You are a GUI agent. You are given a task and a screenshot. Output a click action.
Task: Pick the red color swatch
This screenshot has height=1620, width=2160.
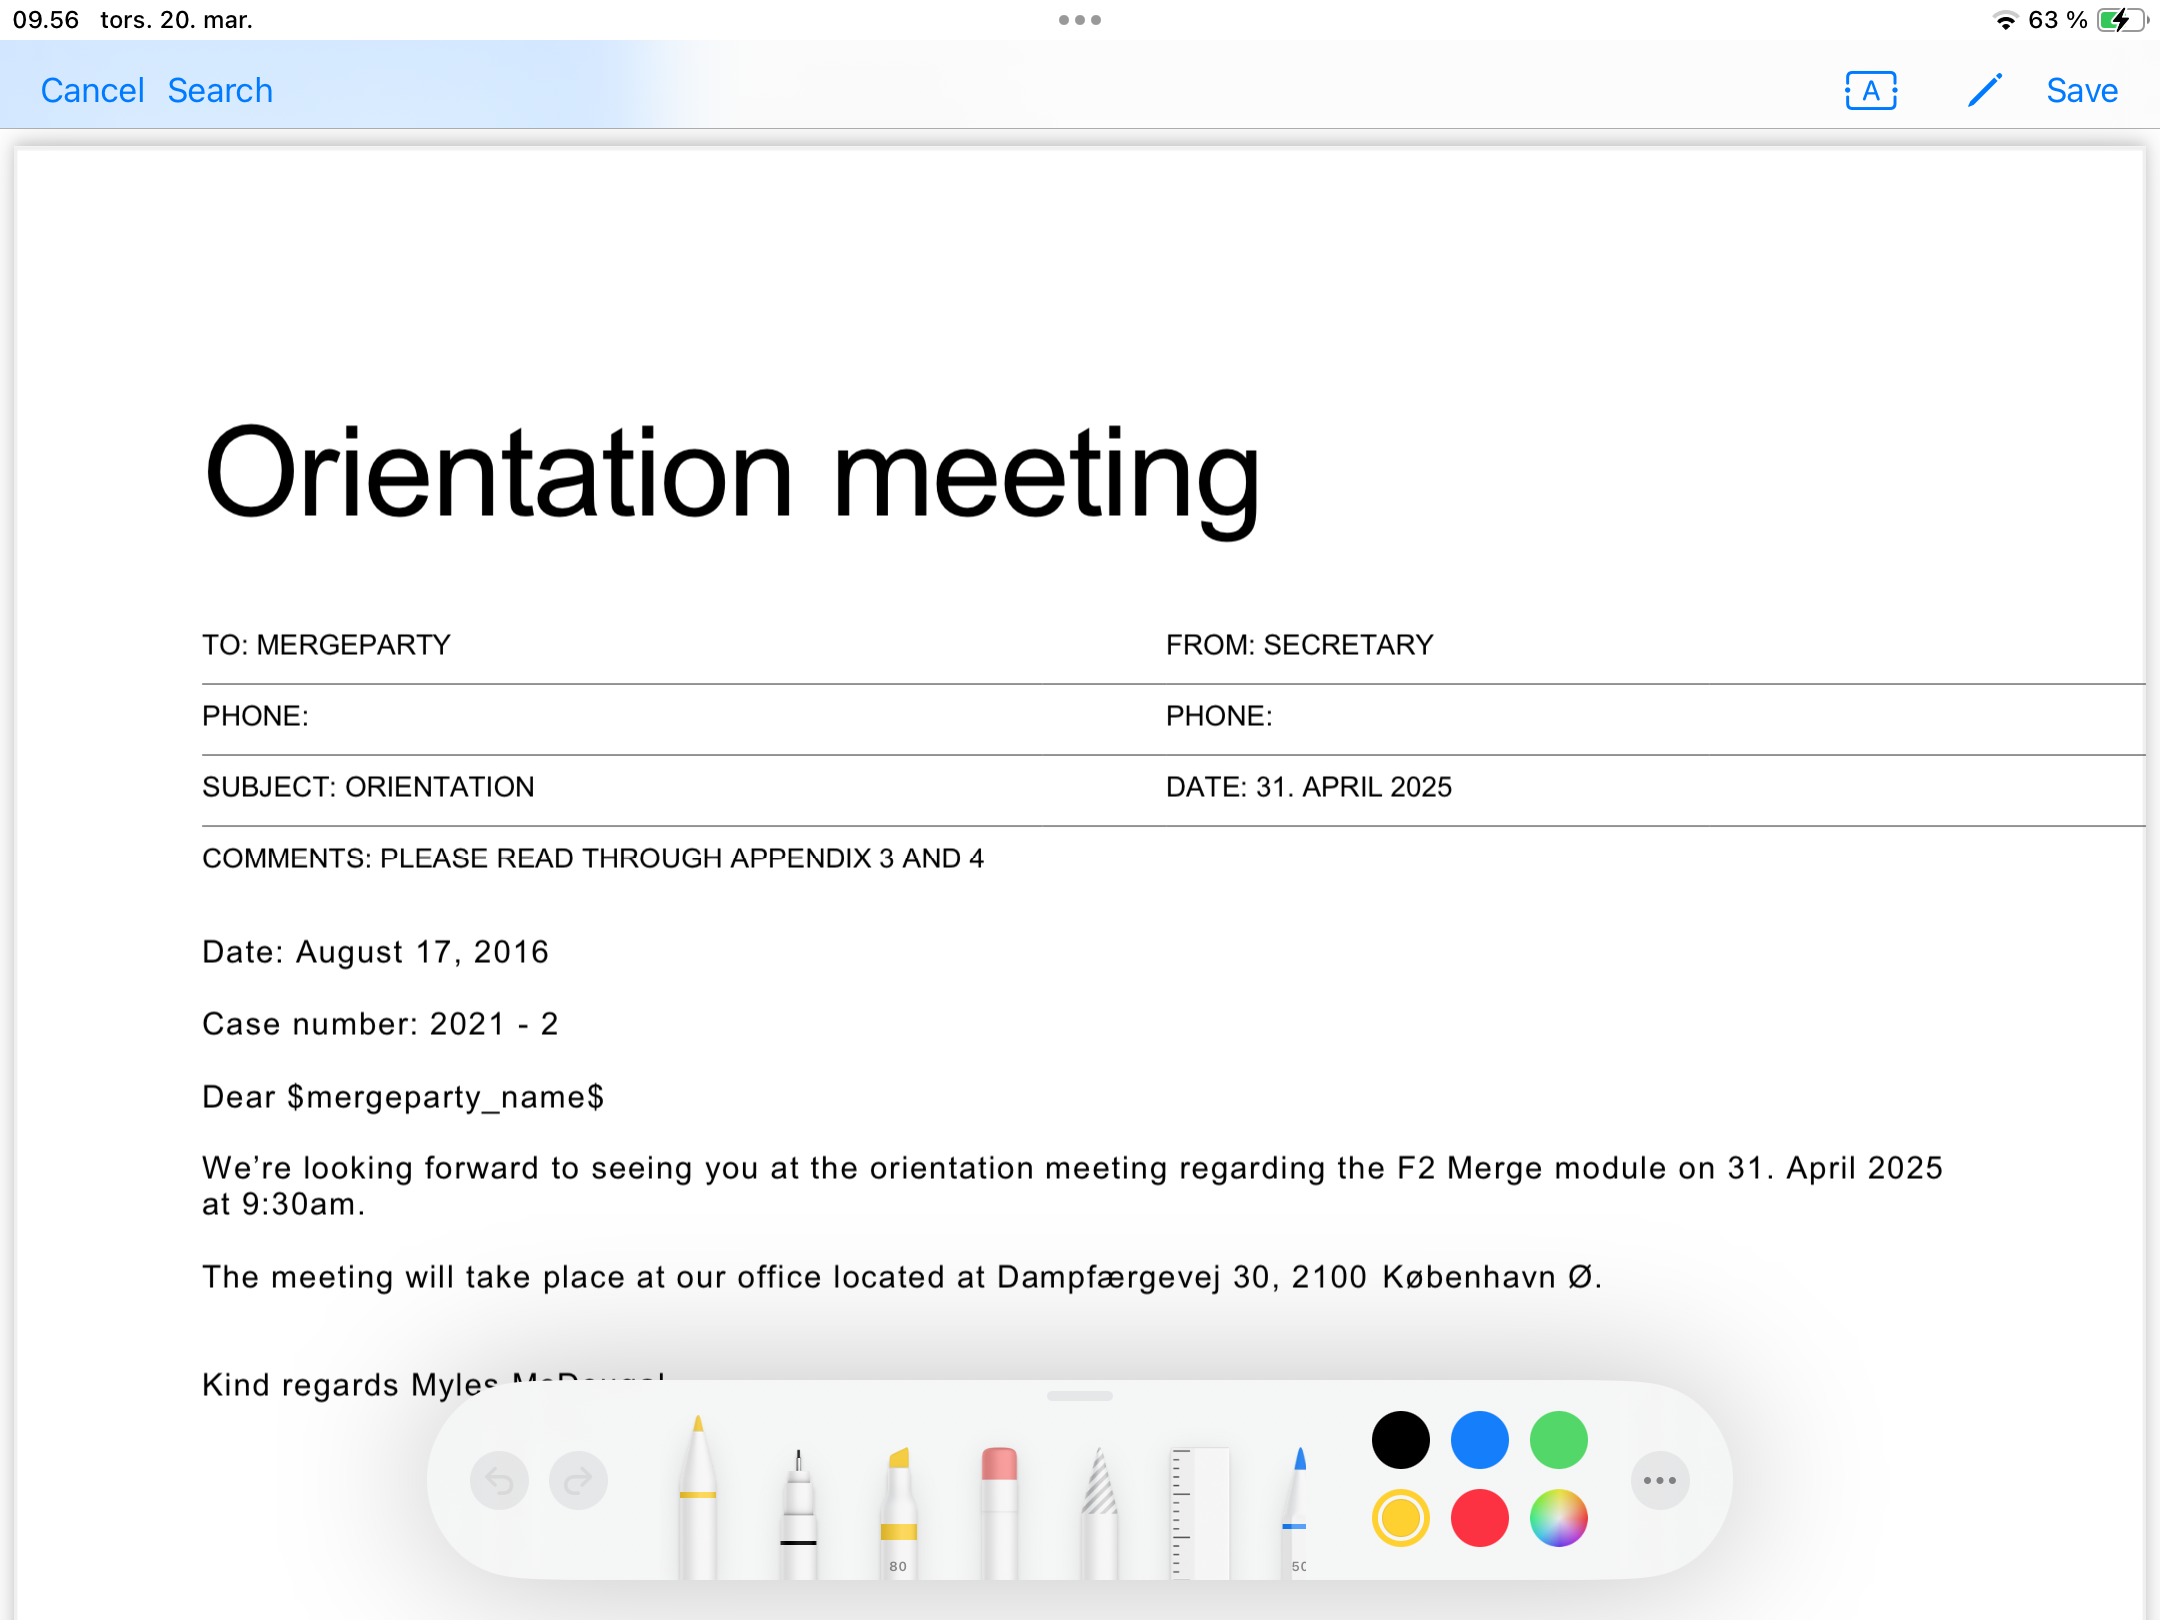tap(1479, 1518)
